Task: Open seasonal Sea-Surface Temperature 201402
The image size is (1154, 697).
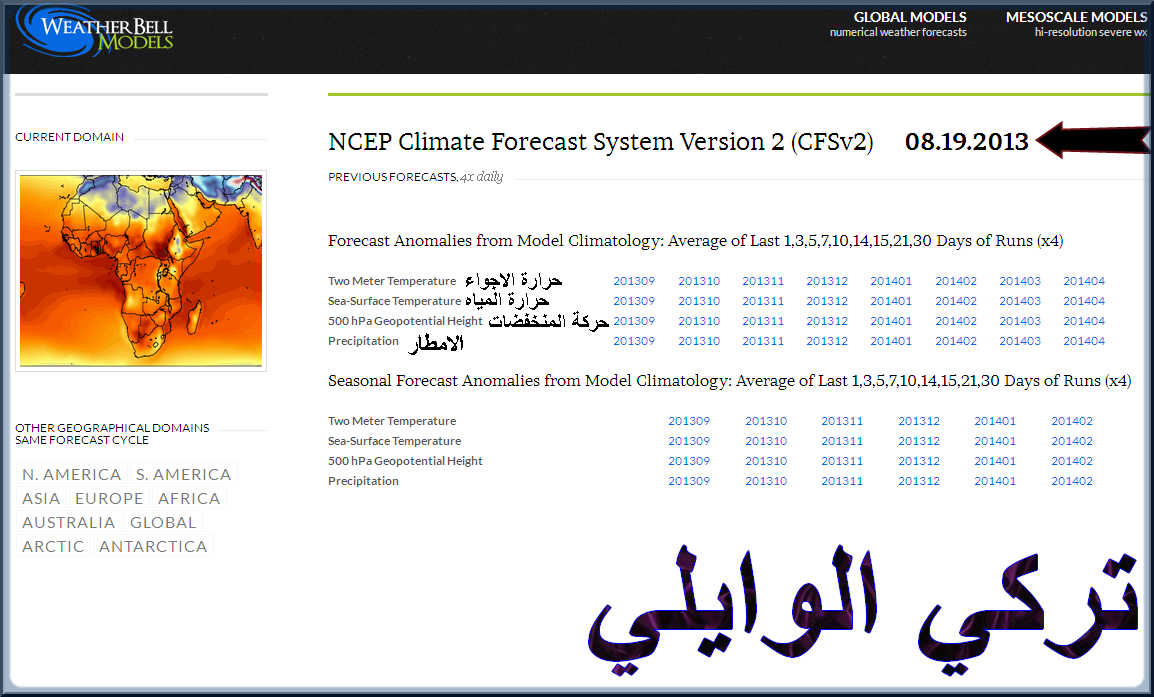Action: tap(1072, 441)
